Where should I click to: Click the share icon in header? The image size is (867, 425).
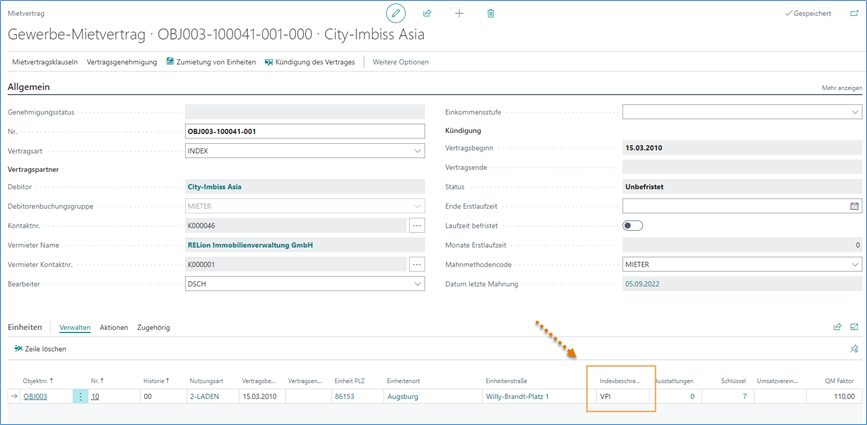pos(427,13)
